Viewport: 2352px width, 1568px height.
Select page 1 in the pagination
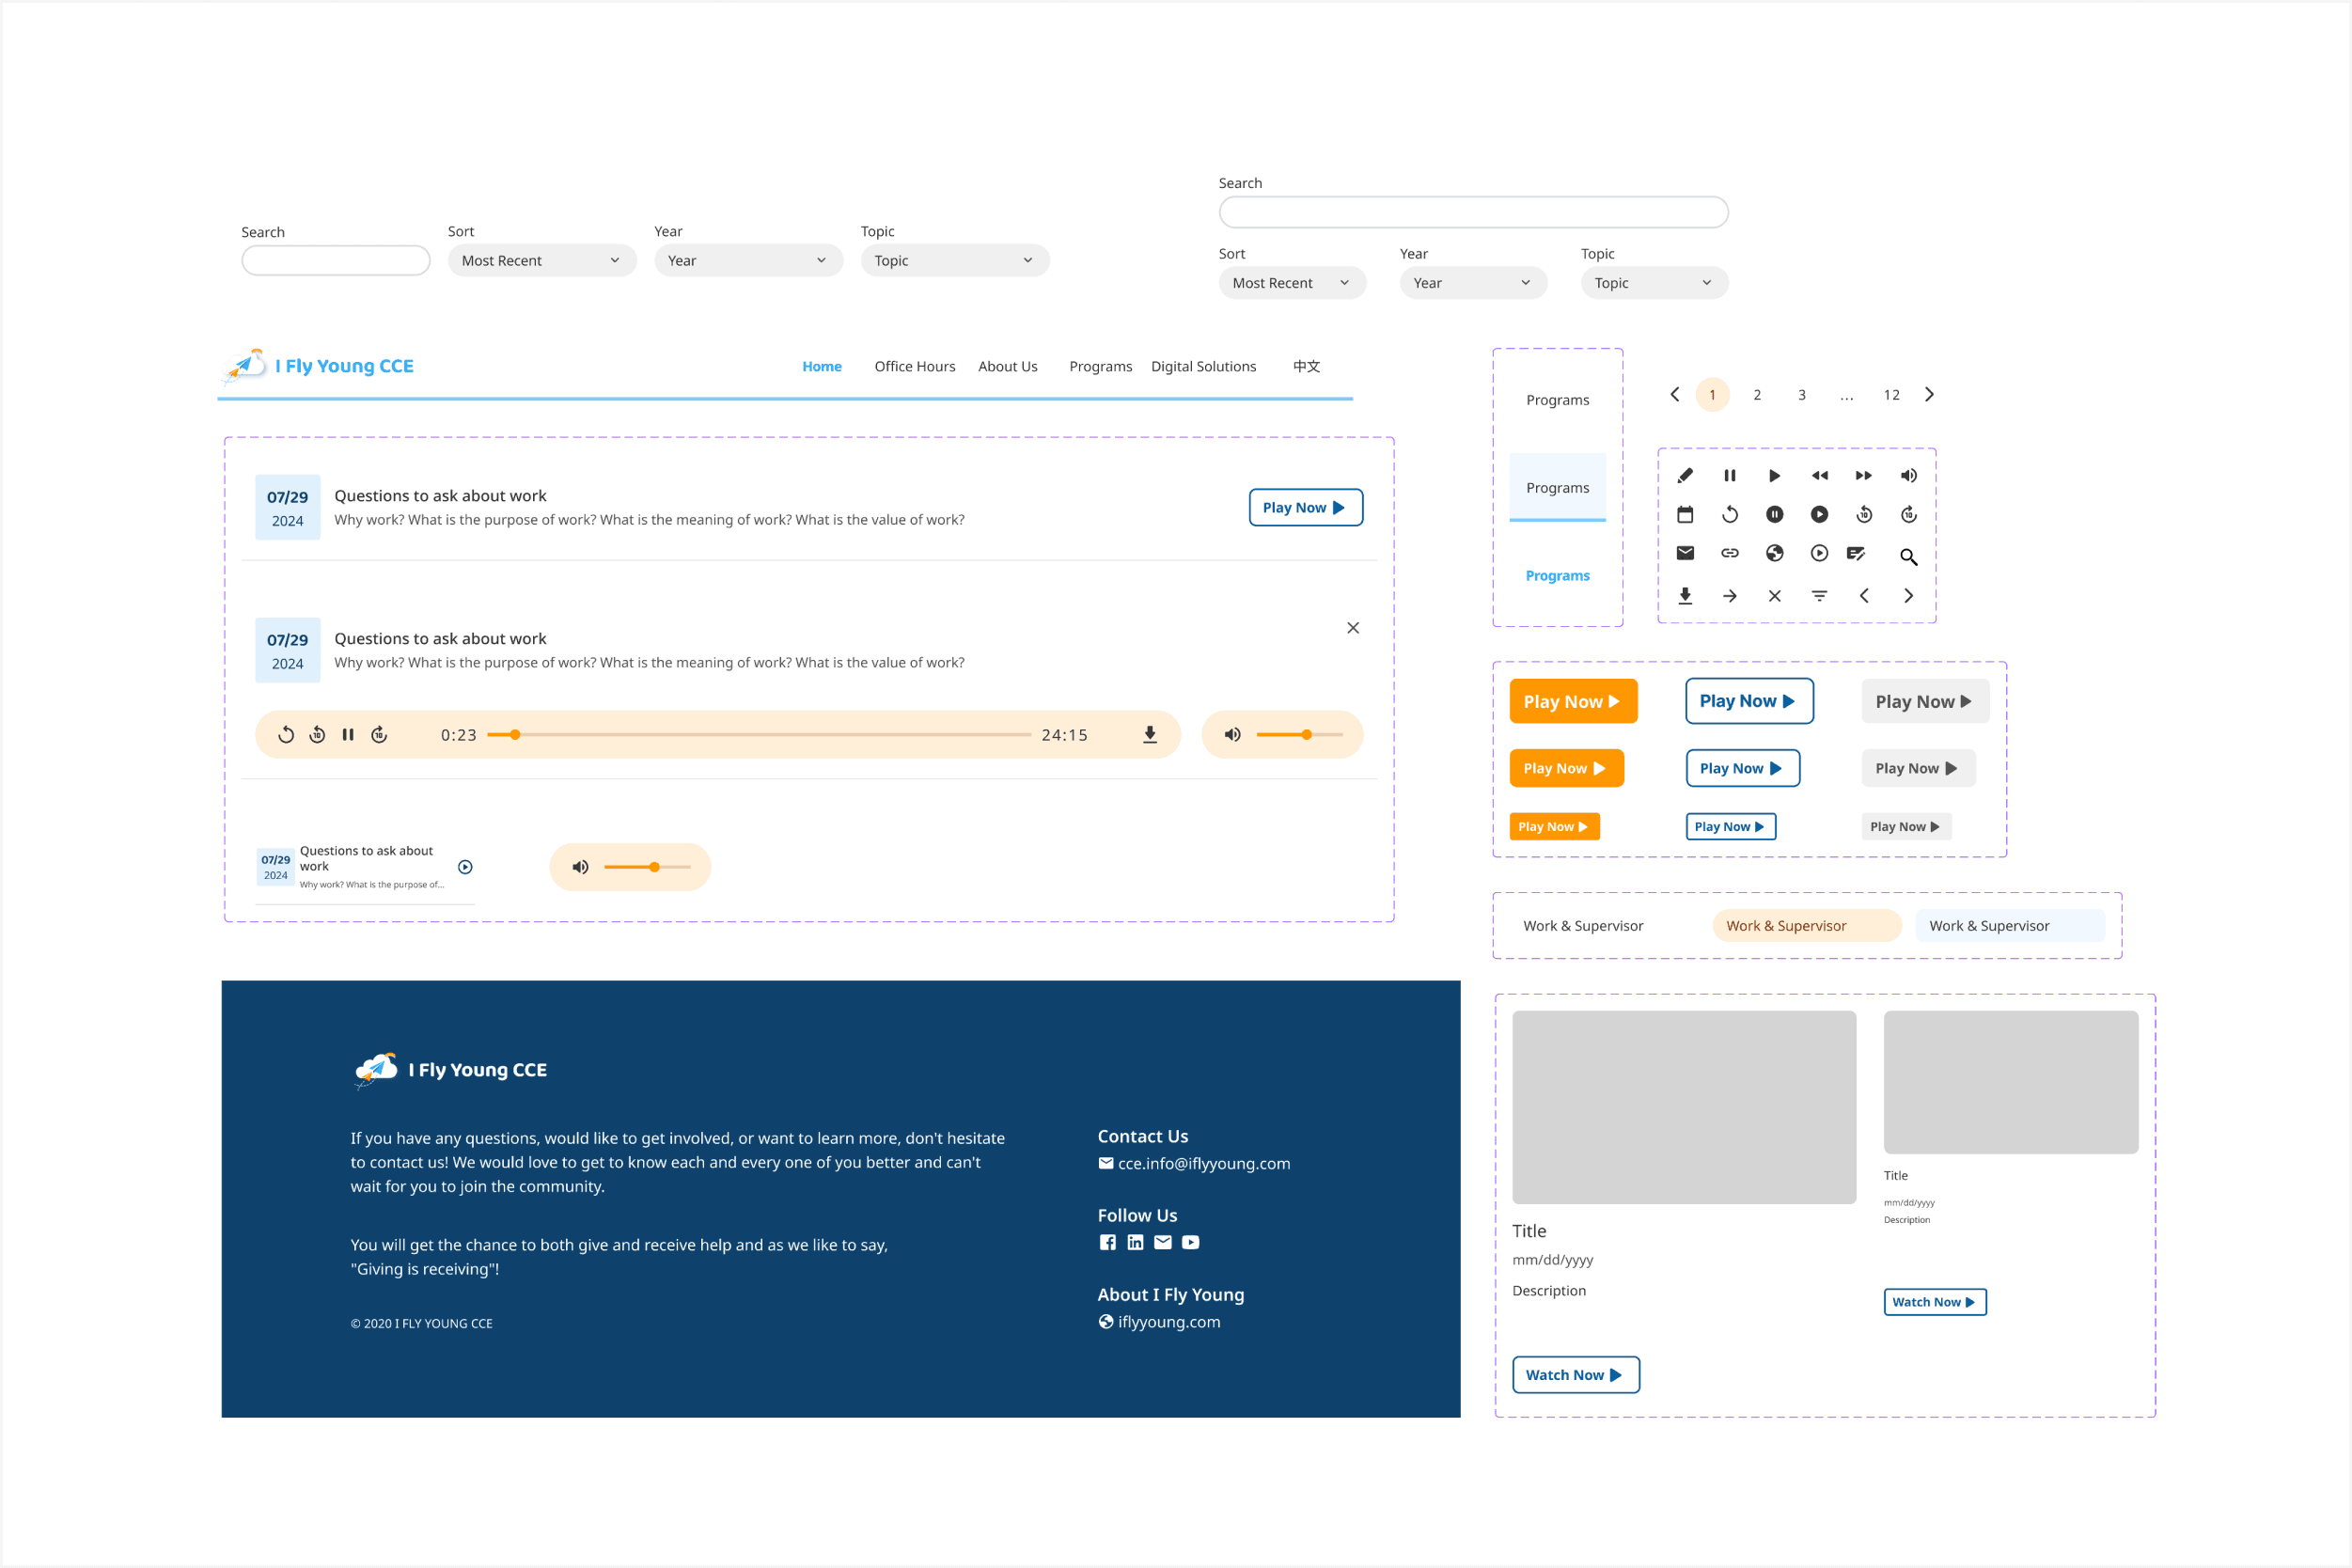pos(1712,394)
